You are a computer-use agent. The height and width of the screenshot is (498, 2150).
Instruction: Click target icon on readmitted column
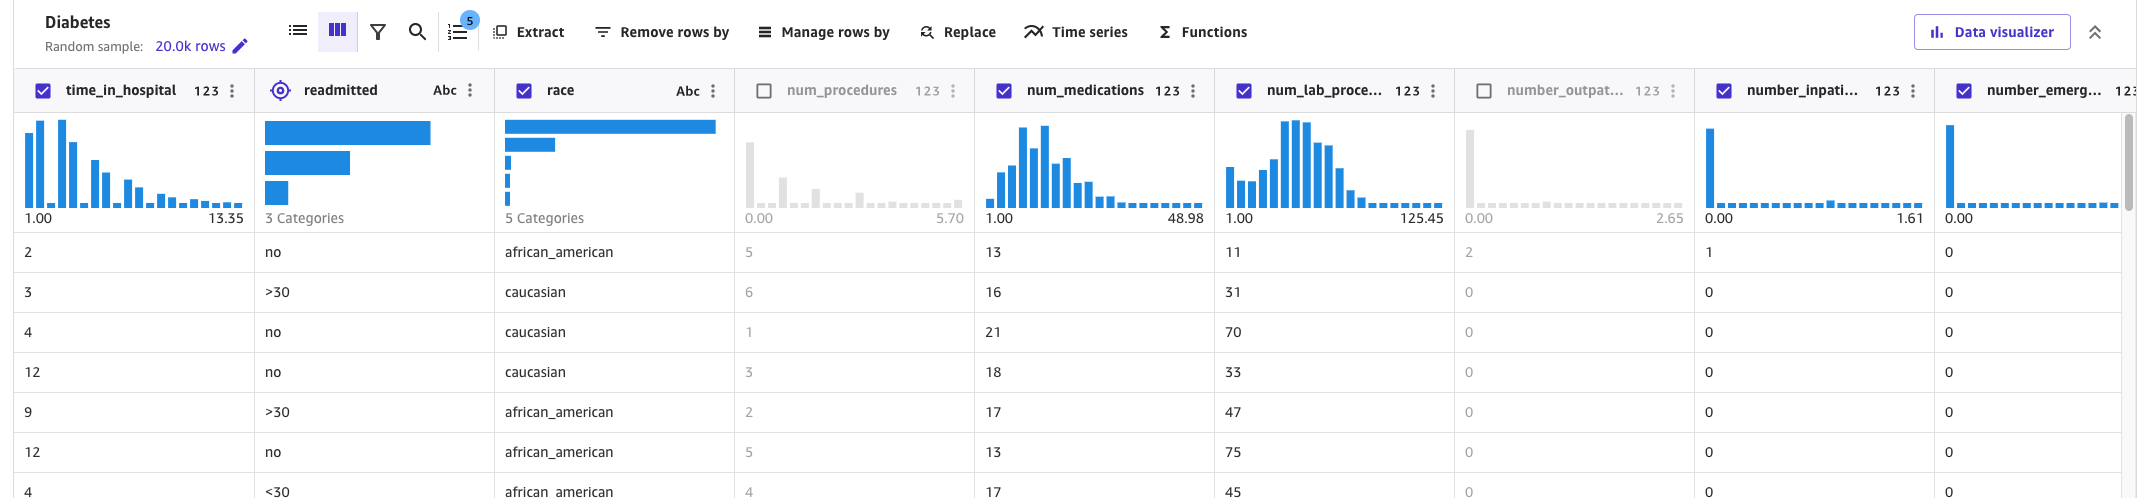tap(281, 91)
